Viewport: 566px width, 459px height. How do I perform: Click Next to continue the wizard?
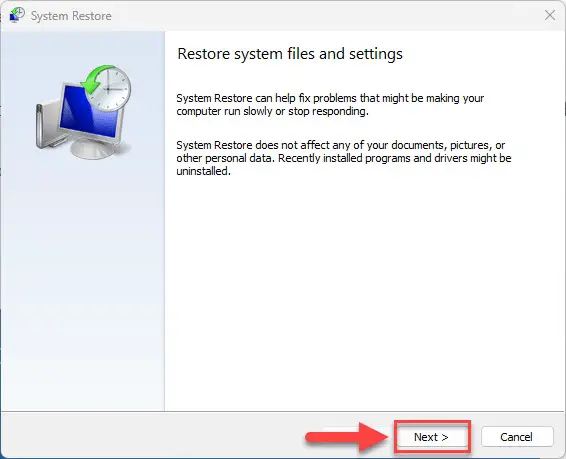[x=432, y=437]
